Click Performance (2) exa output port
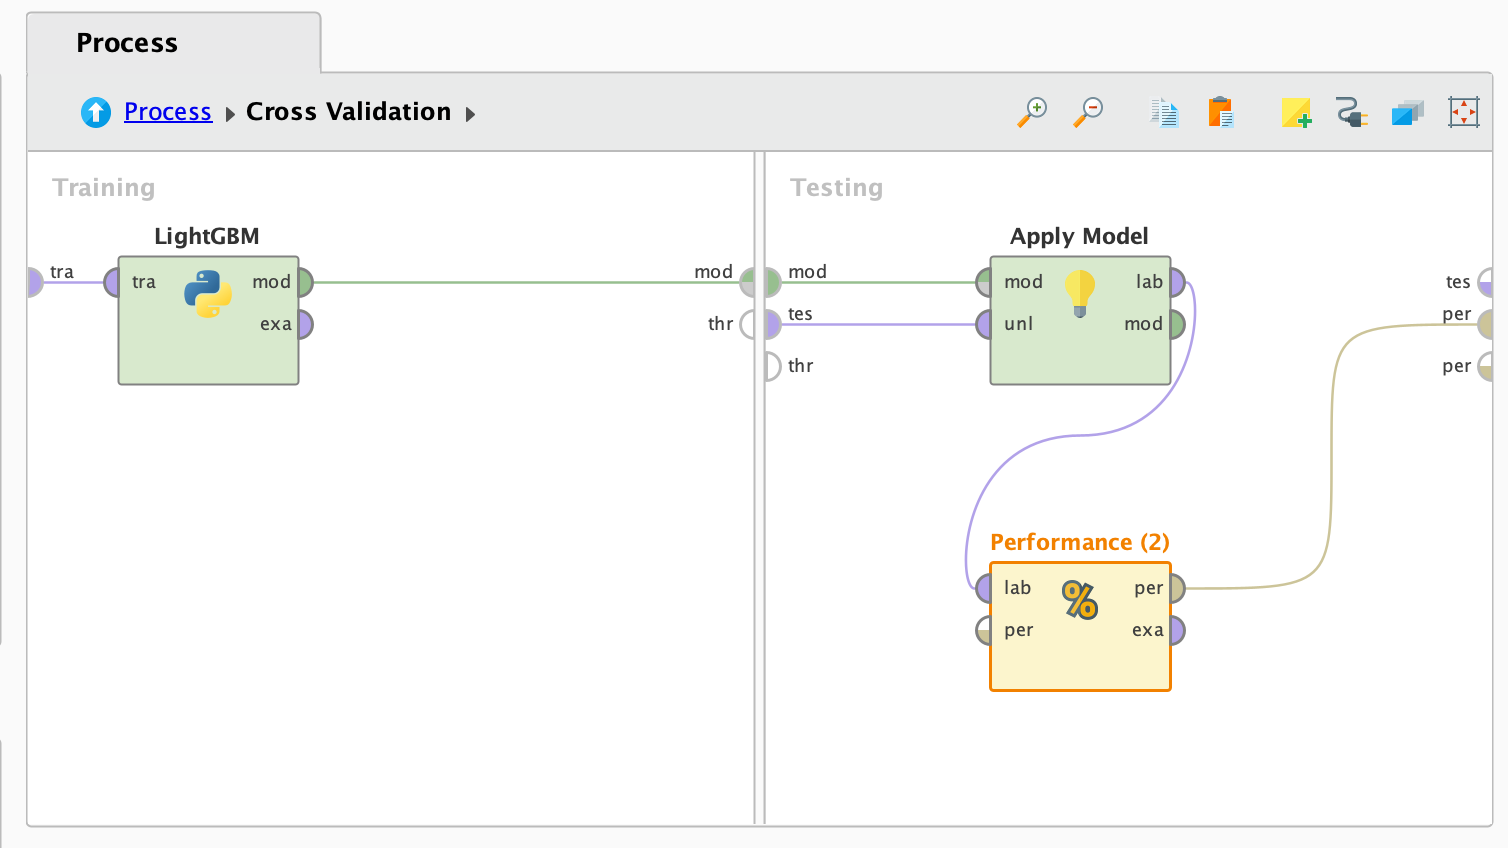Image resolution: width=1508 pixels, height=848 pixels. pos(1177,630)
